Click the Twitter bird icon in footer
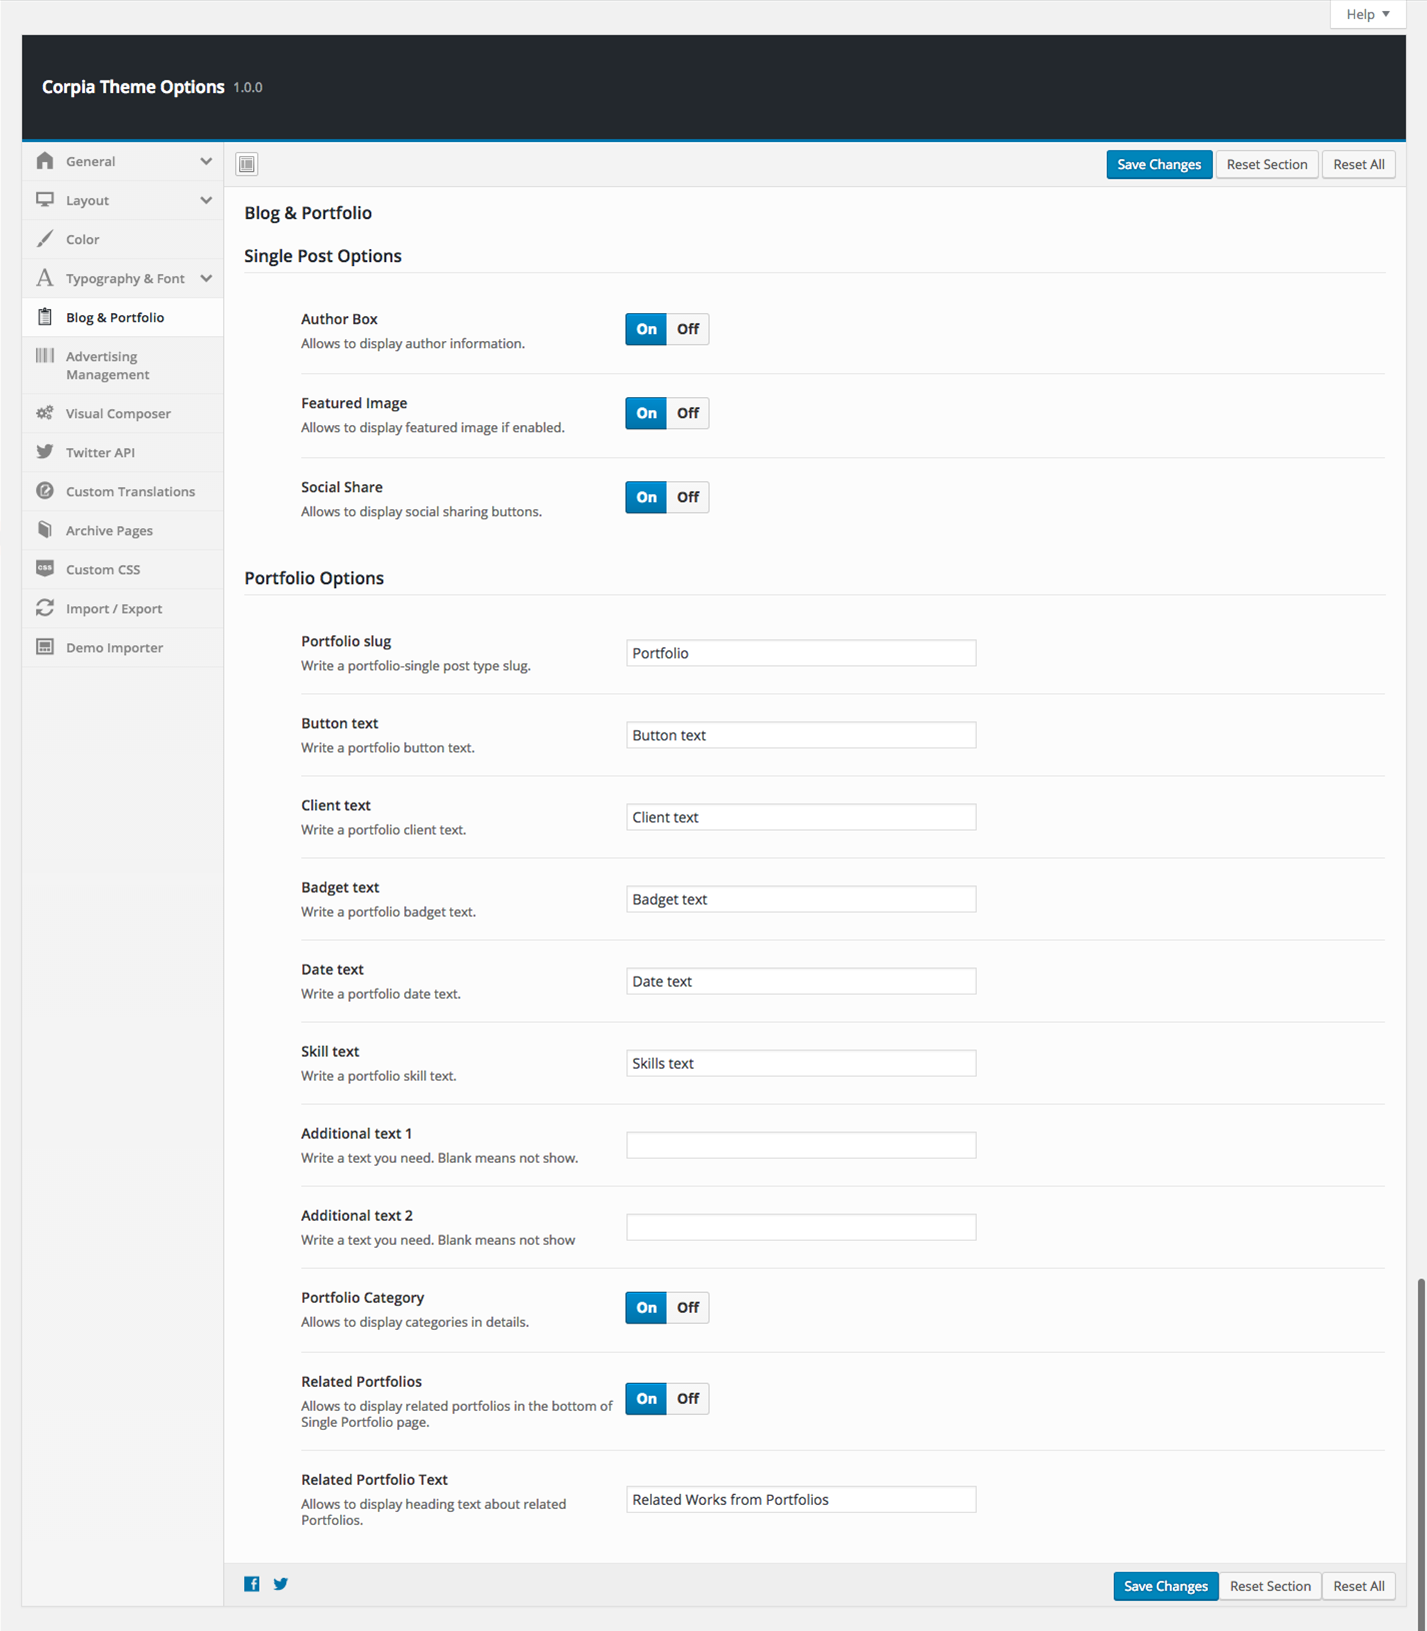 pos(281,1584)
